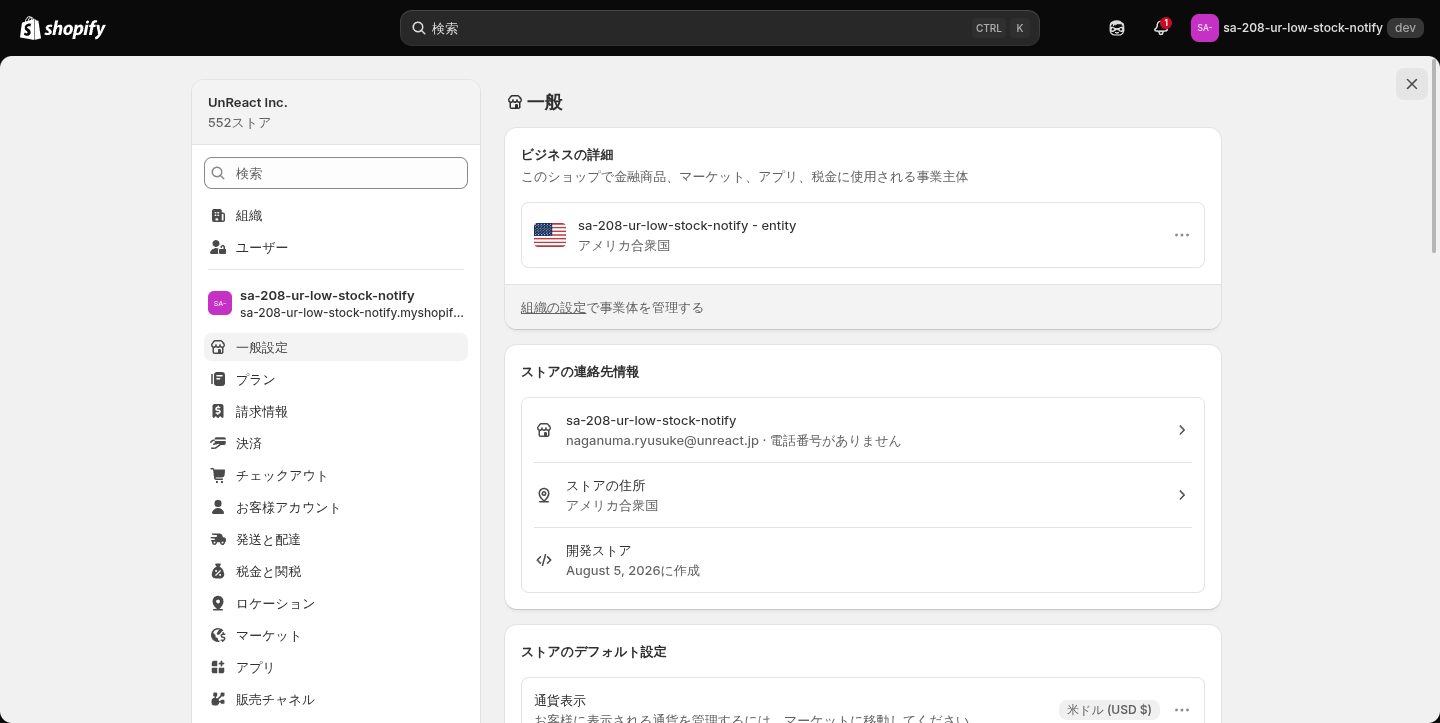
Task: Click the プラン icon
Action: [218, 380]
